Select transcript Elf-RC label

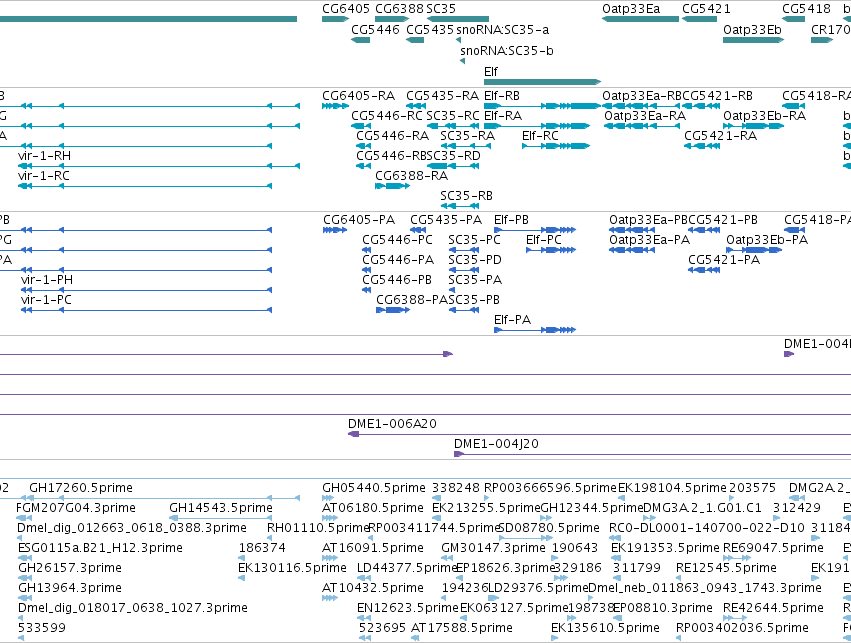coord(540,136)
